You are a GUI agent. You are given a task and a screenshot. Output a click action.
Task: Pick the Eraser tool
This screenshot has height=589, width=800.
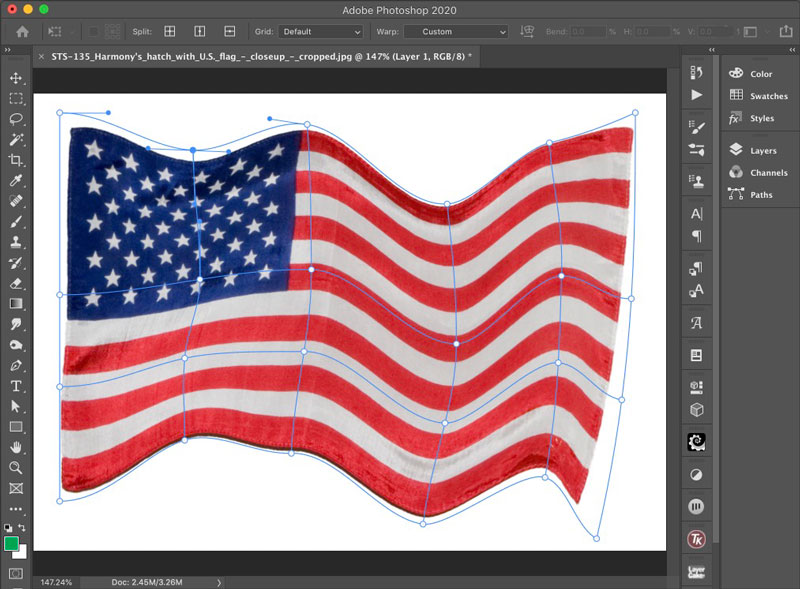pyautogui.click(x=16, y=283)
